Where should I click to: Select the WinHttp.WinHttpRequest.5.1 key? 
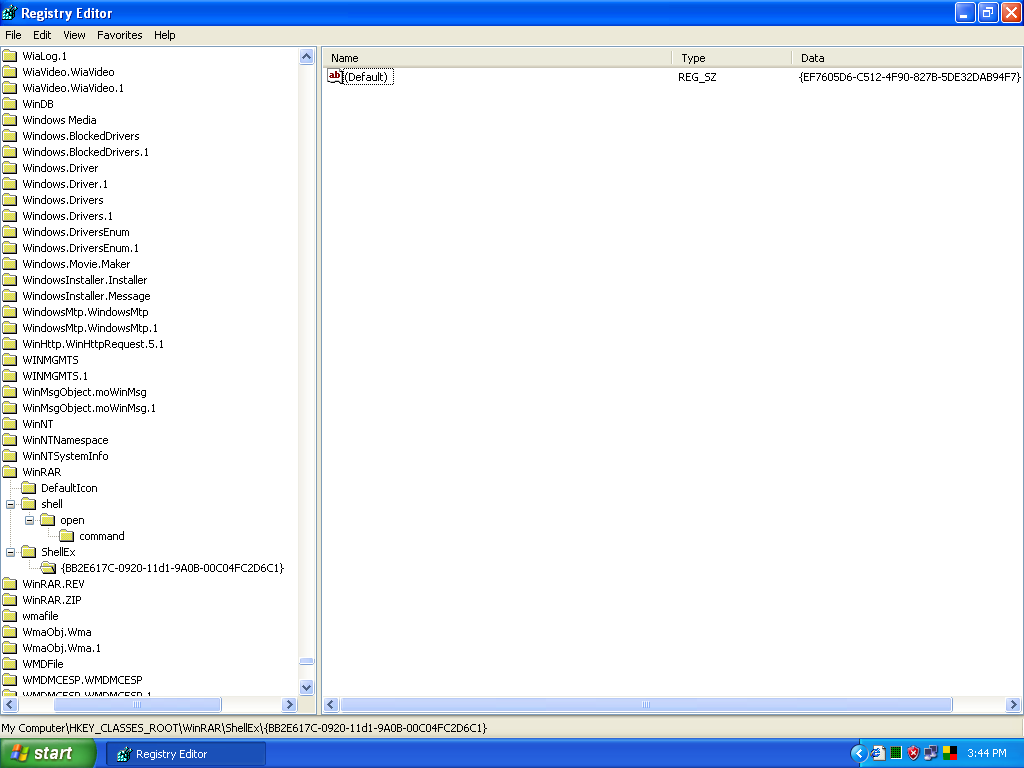93,344
